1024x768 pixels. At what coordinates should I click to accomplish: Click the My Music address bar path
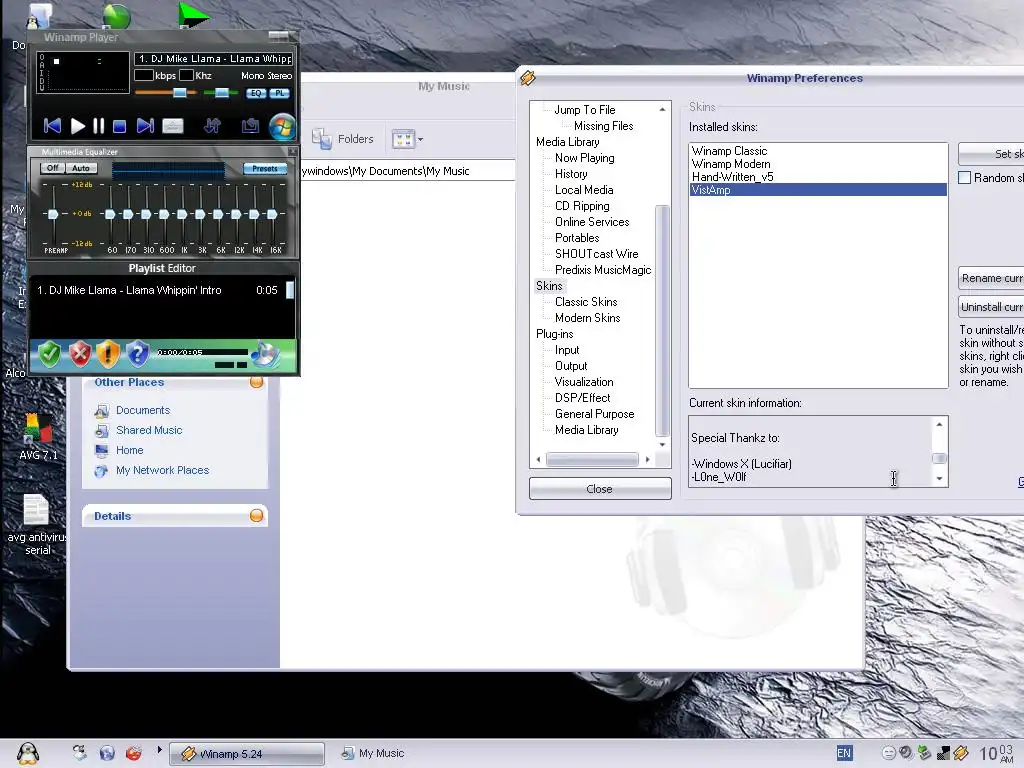tap(408, 171)
